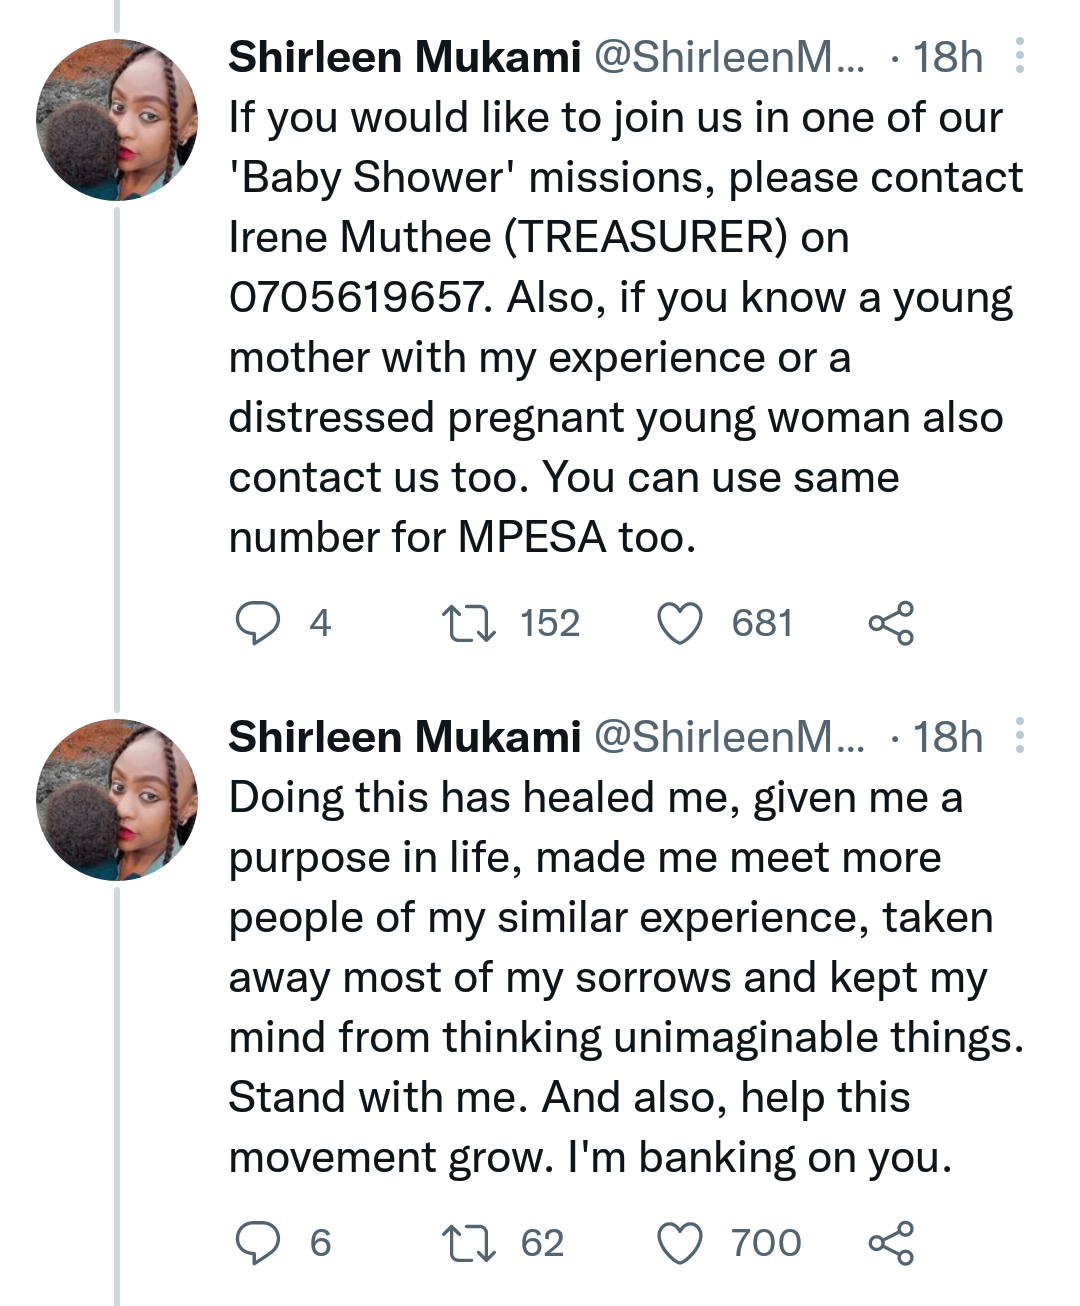Like the tweet mentioning Irene Muthee
This screenshot has height=1306, width=1080.
pos(680,624)
